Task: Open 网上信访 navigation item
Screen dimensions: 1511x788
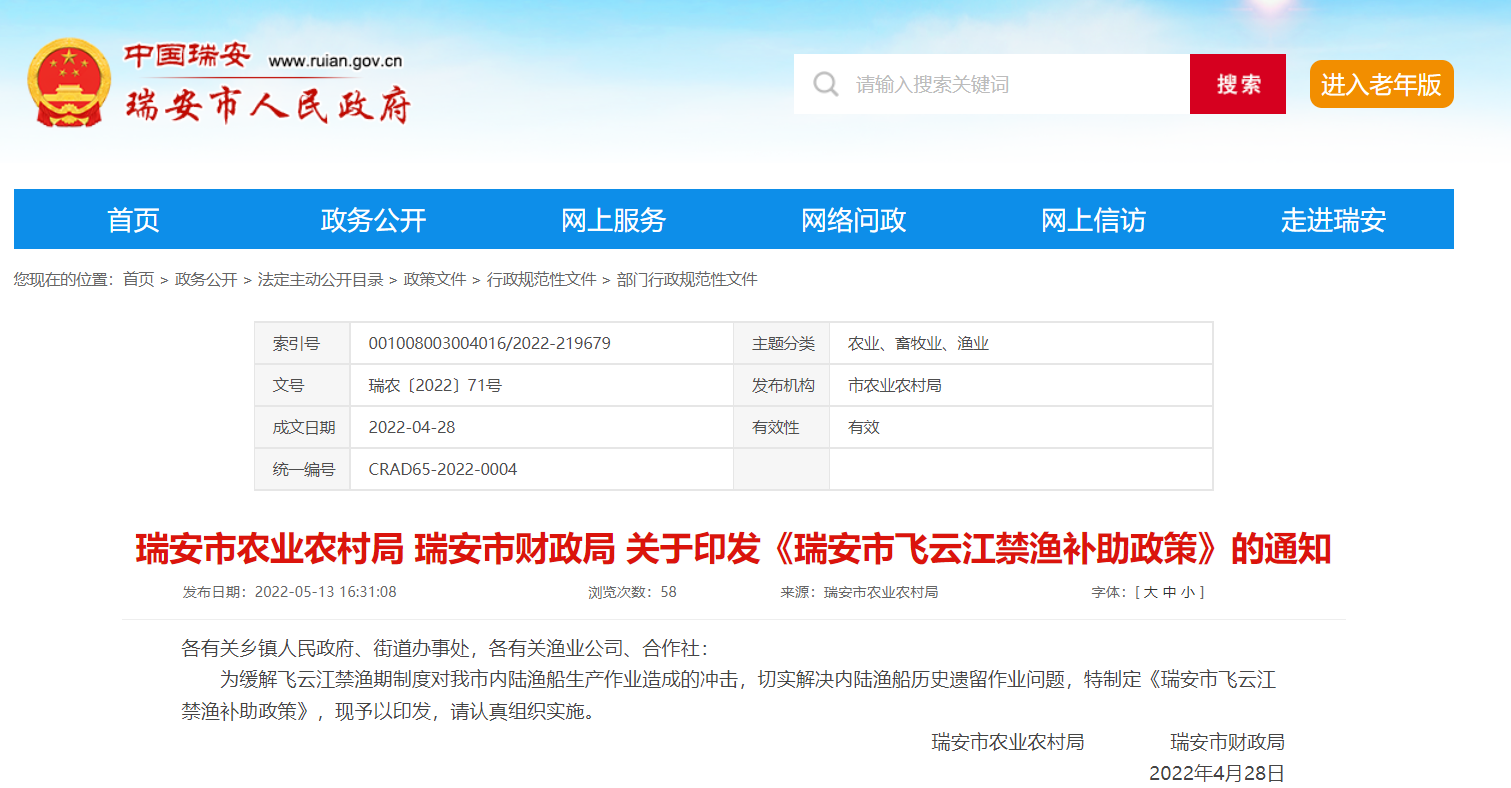Action: (1093, 220)
